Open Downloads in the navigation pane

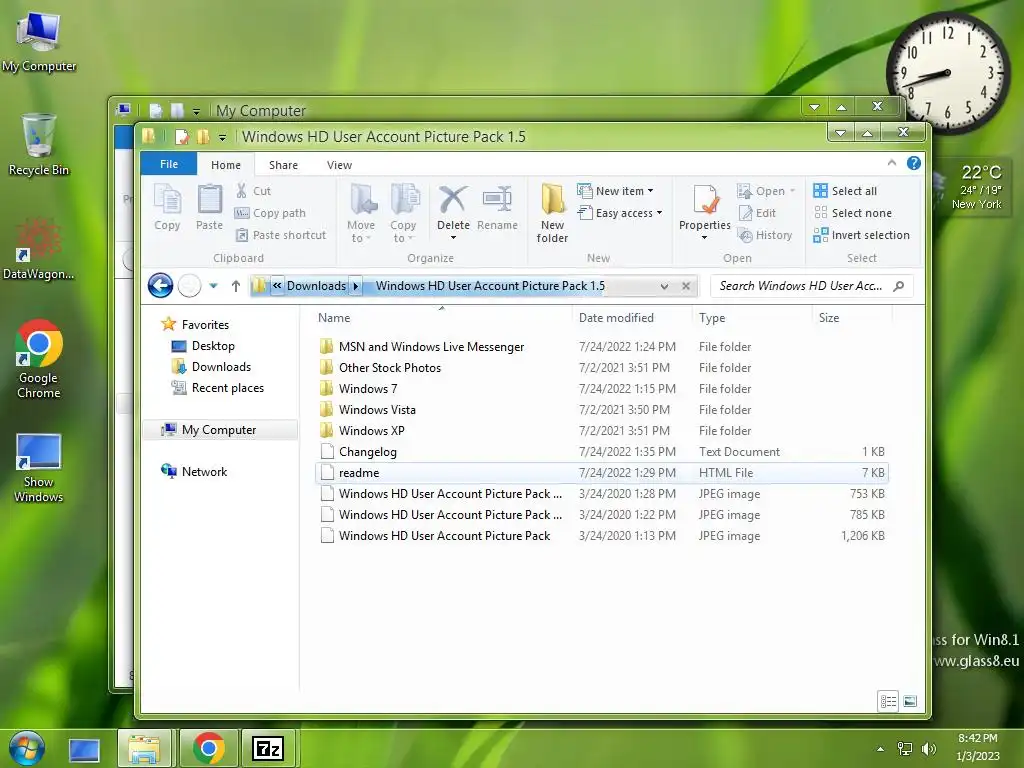pos(212,366)
